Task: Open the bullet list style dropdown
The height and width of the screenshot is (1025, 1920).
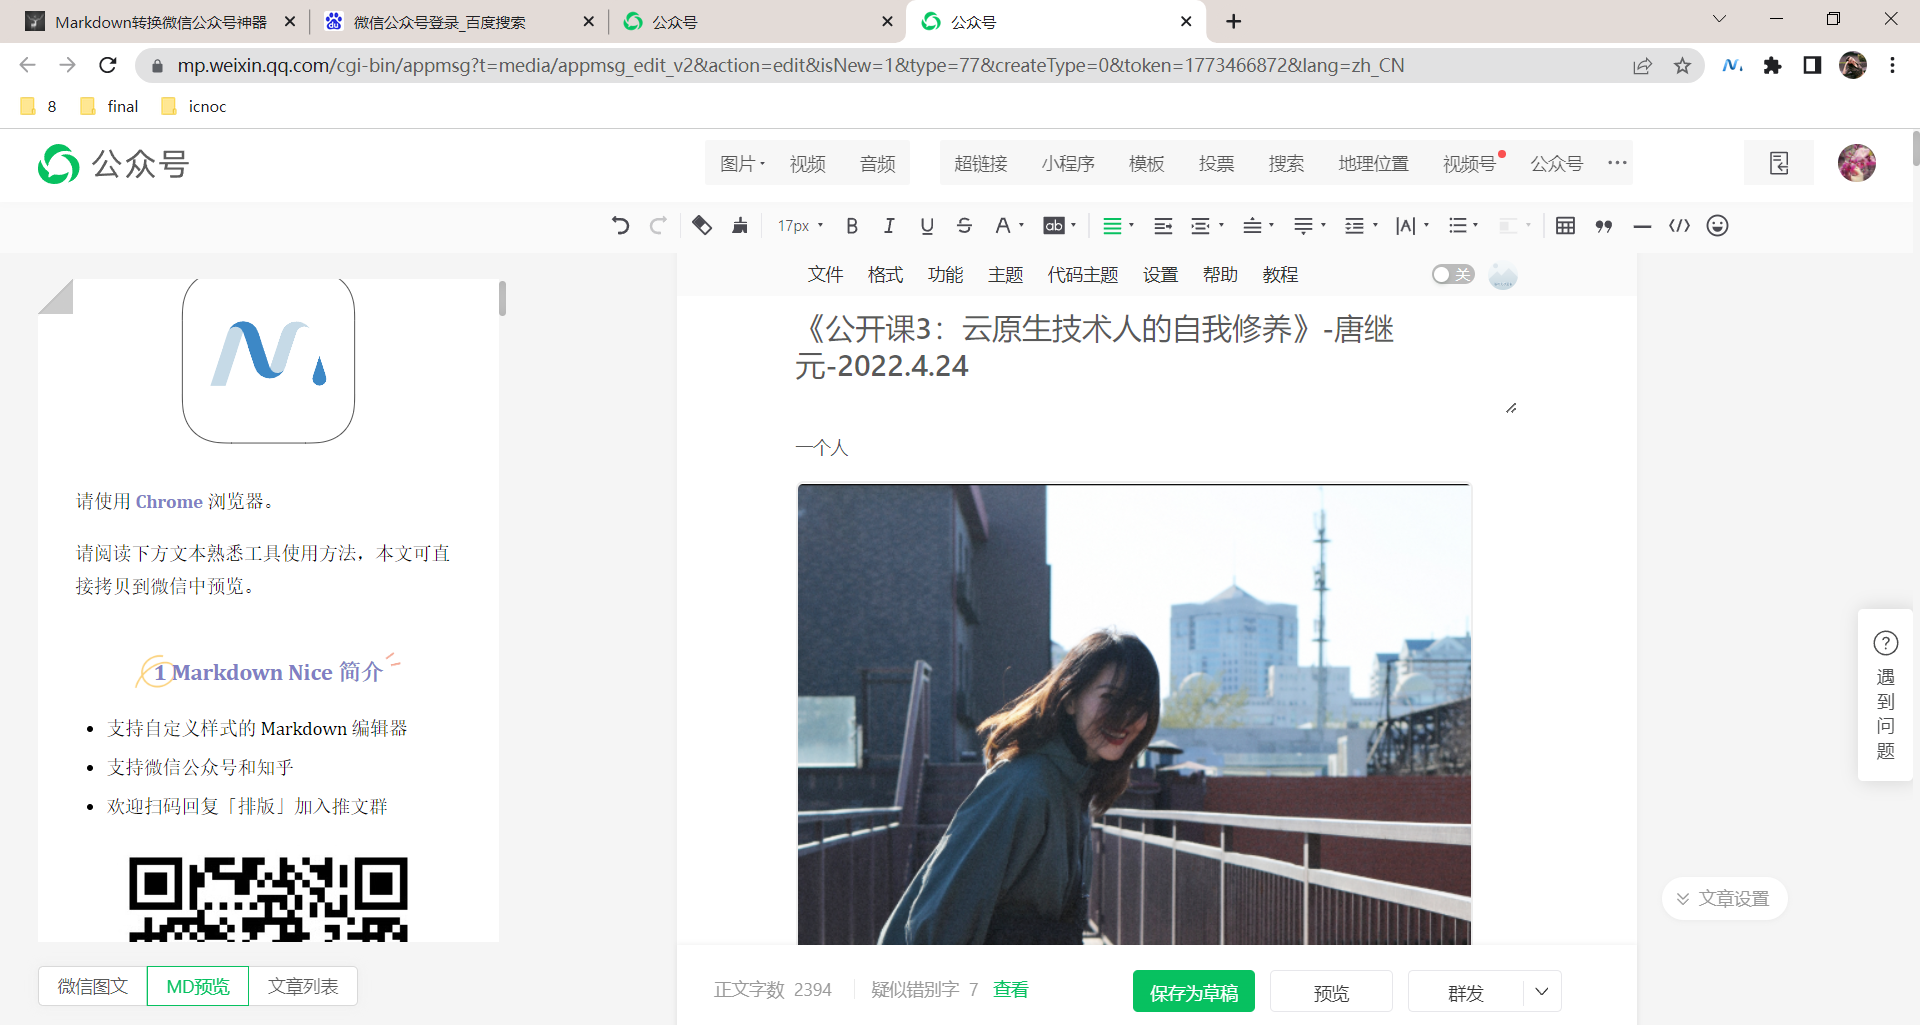Action: click(1463, 226)
